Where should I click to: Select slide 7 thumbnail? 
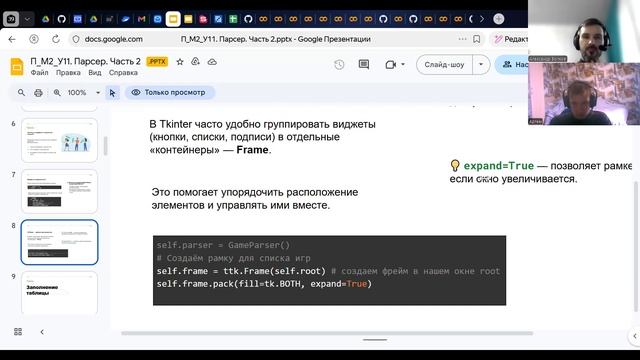coord(60,191)
